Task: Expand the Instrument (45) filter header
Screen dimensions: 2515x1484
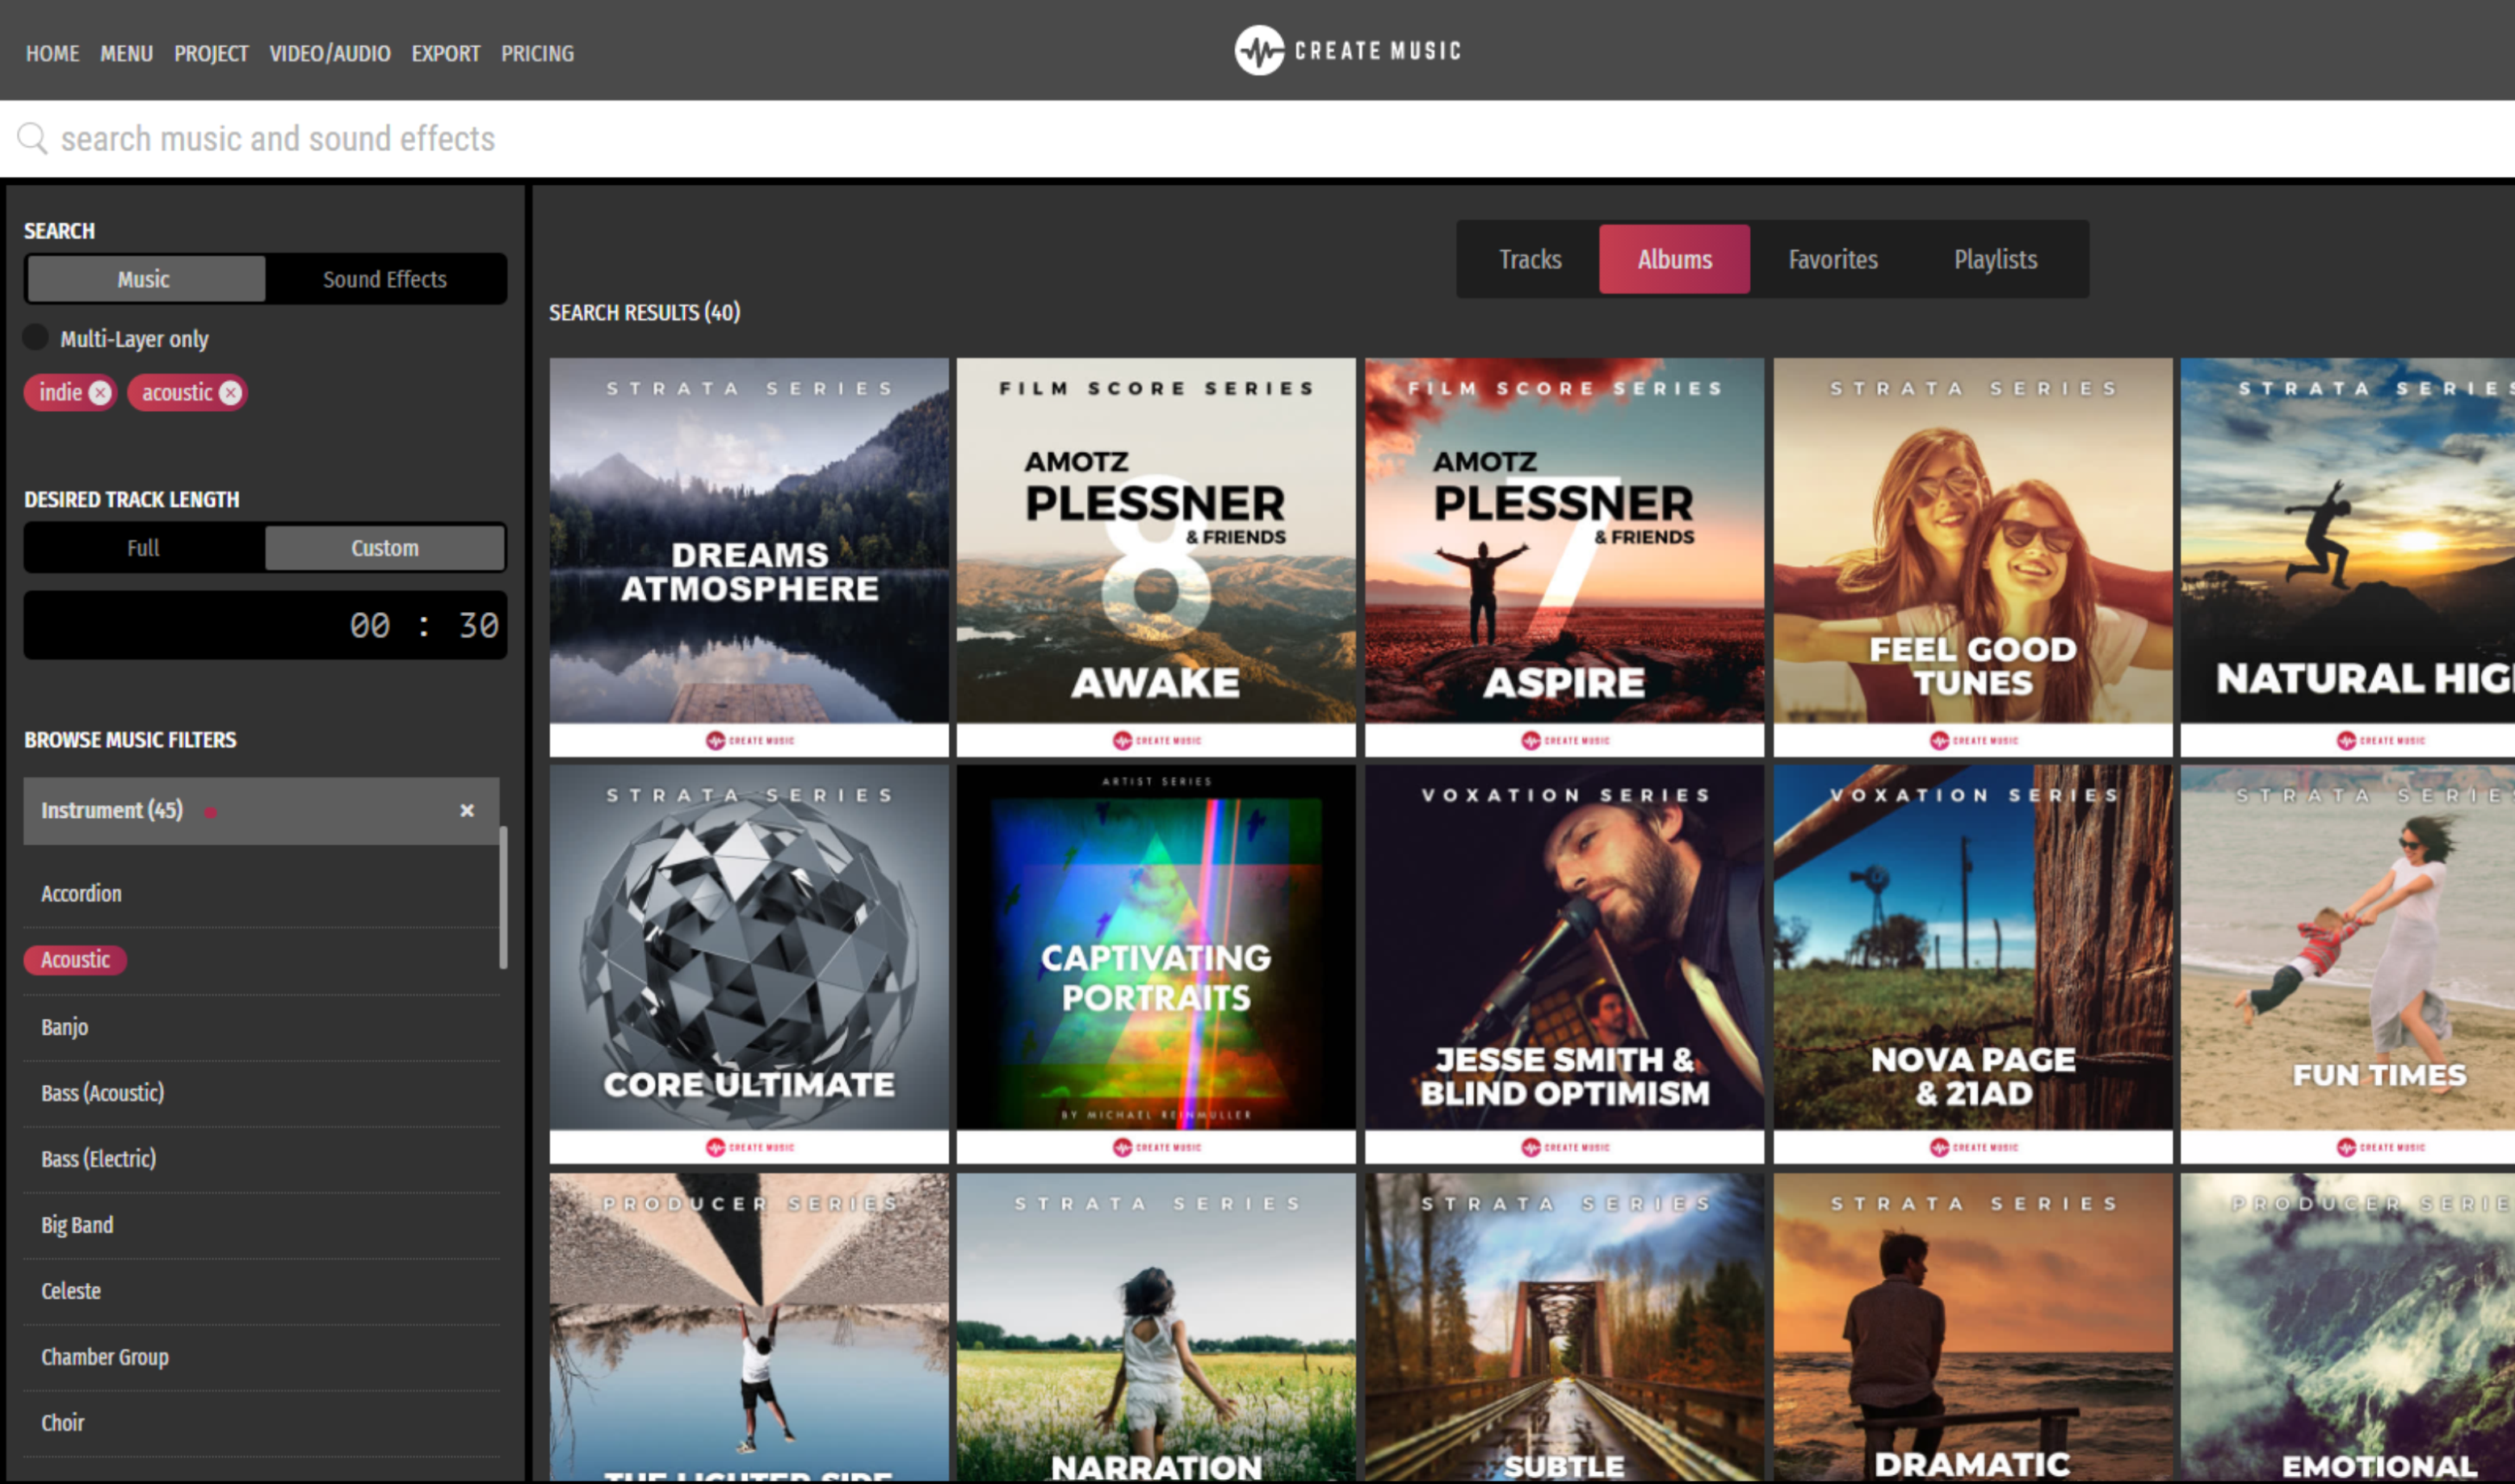Action: pos(261,811)
